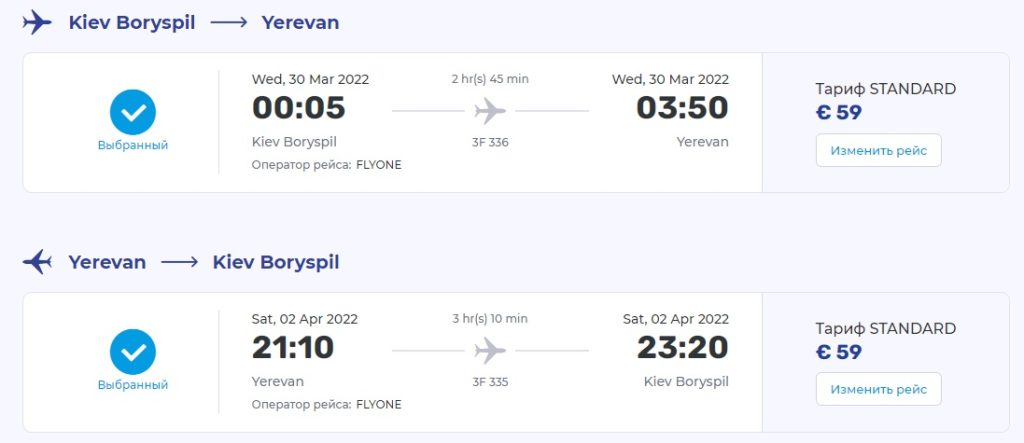The height and width of the screenshot is (443, 1024).
Task: Click the 03:50 arrival time
Action: point(682,108)
